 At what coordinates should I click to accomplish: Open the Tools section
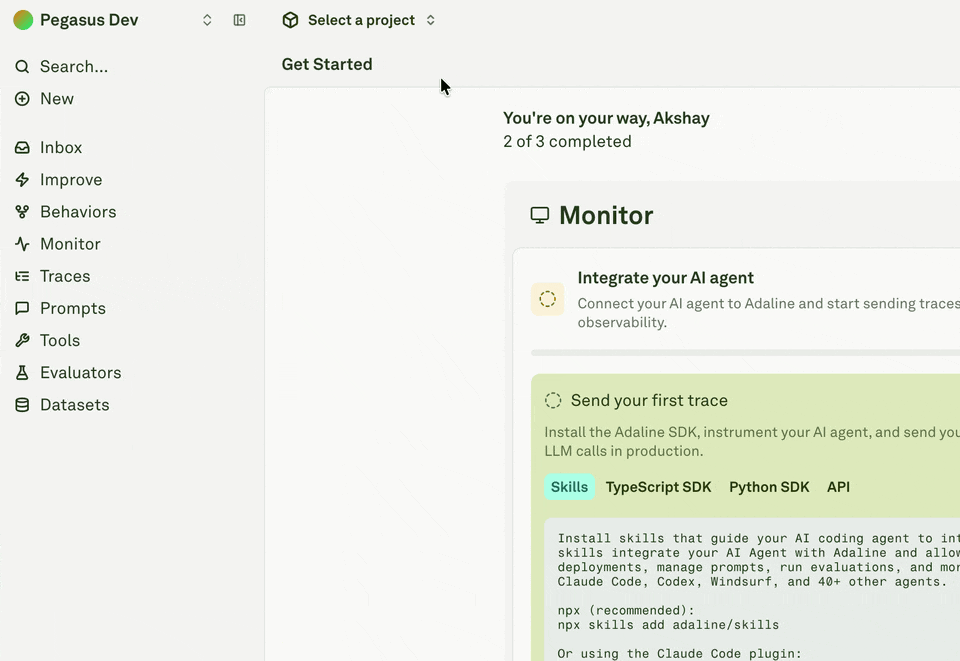(60, 340)
